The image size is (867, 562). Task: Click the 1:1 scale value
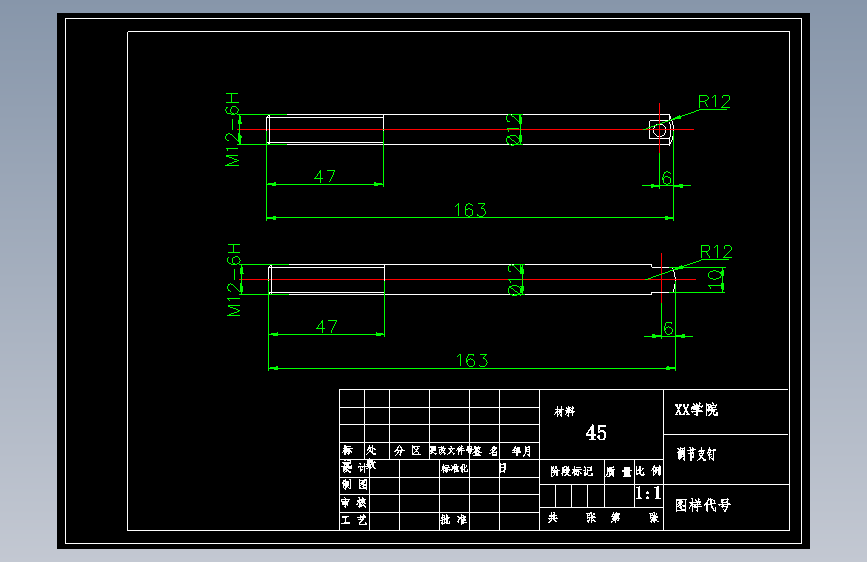648,493
